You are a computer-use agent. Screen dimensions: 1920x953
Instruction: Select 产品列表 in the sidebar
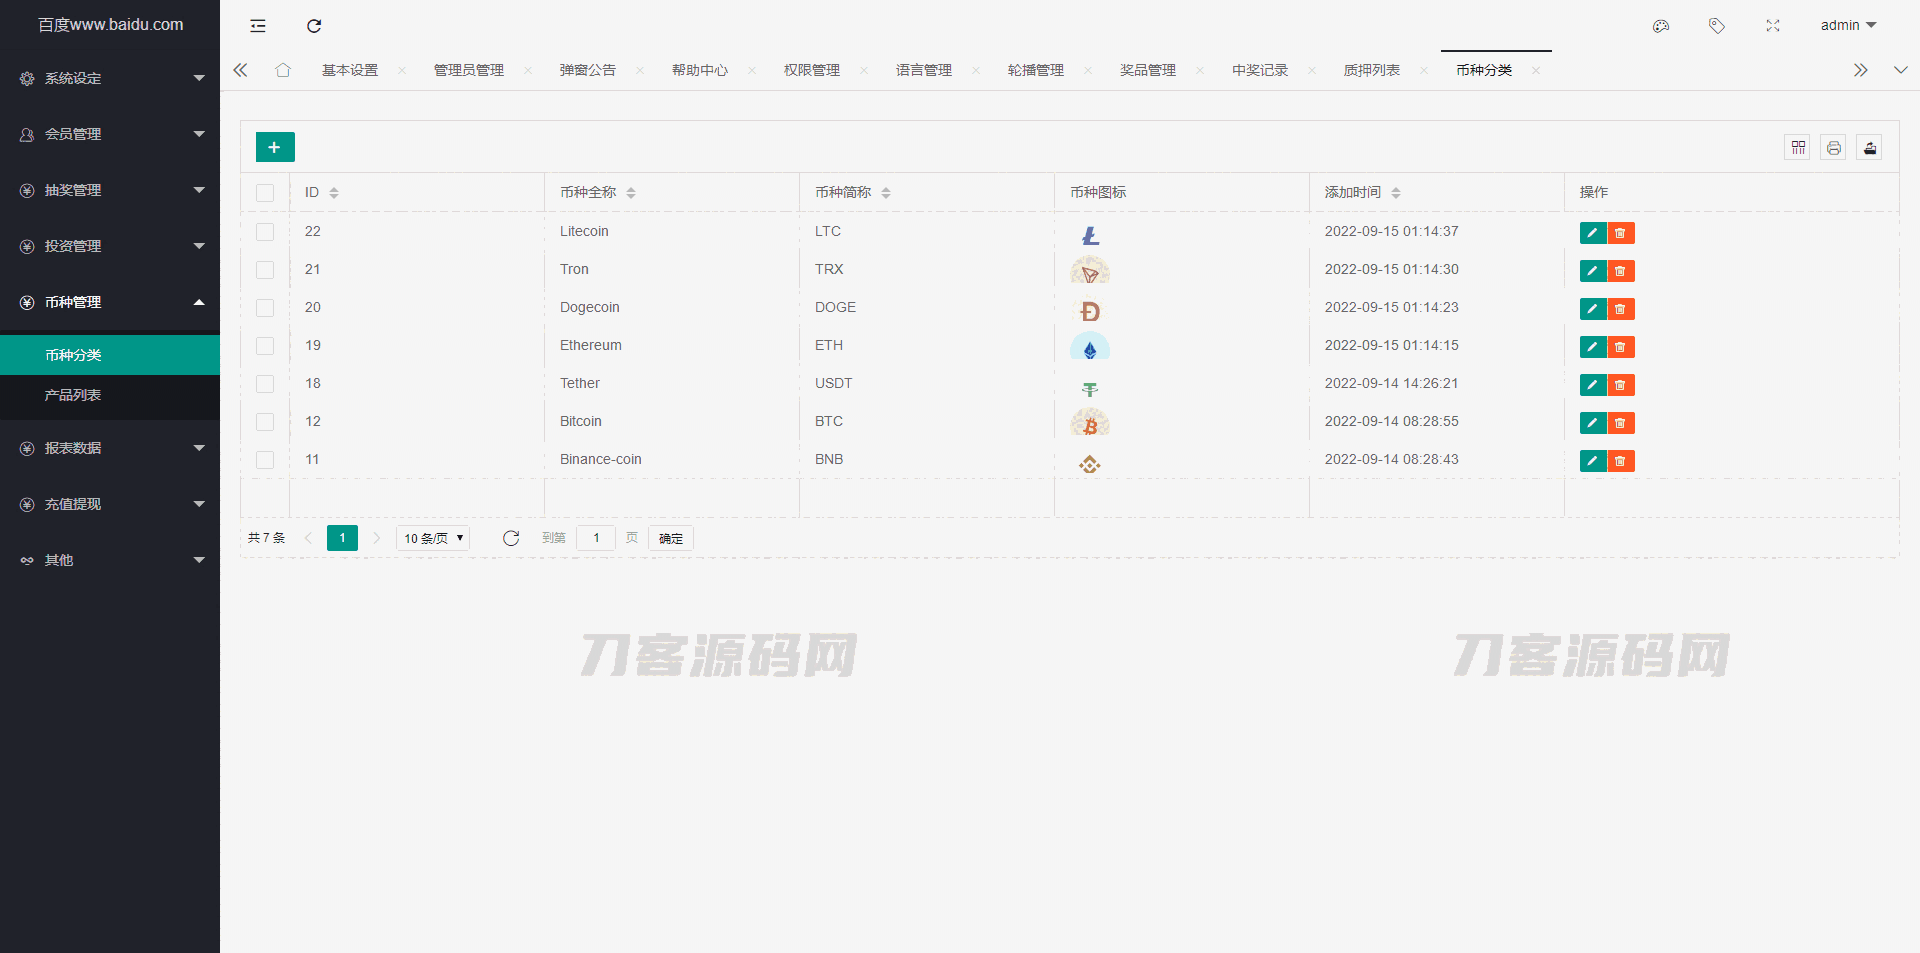click(73, 394)
